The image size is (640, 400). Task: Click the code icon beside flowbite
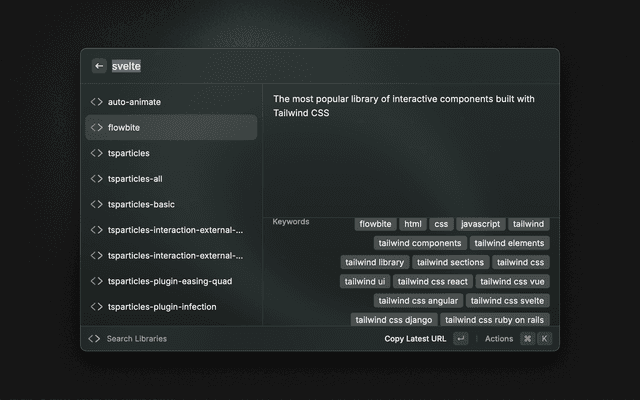tap(96, 127)
